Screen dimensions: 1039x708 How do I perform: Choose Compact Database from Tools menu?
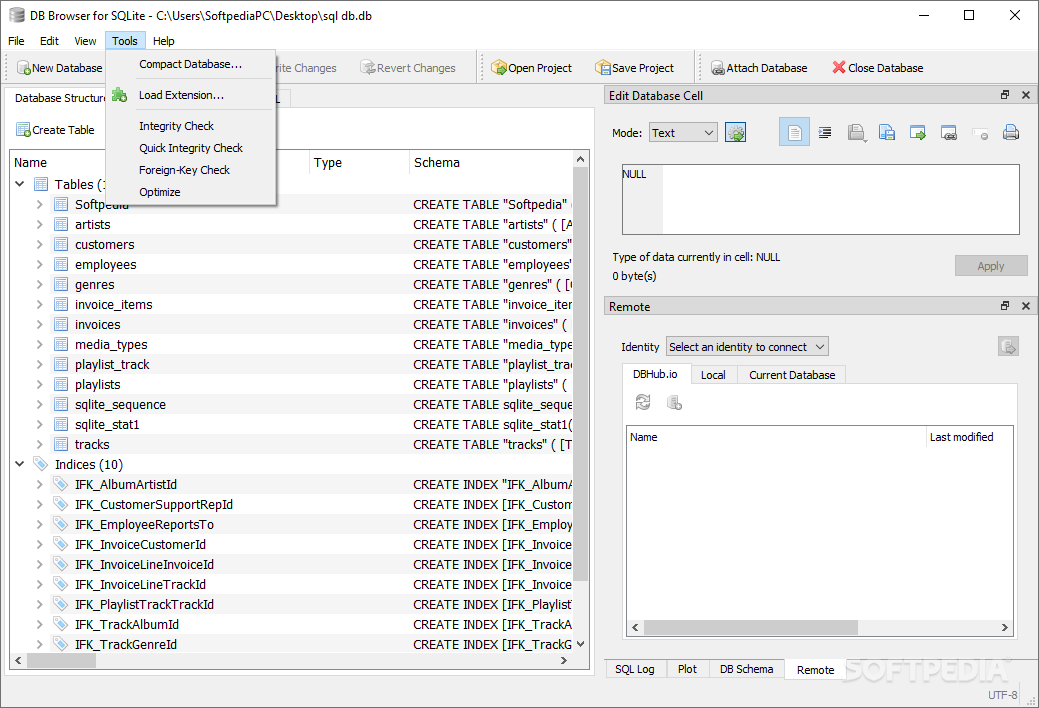191,64
